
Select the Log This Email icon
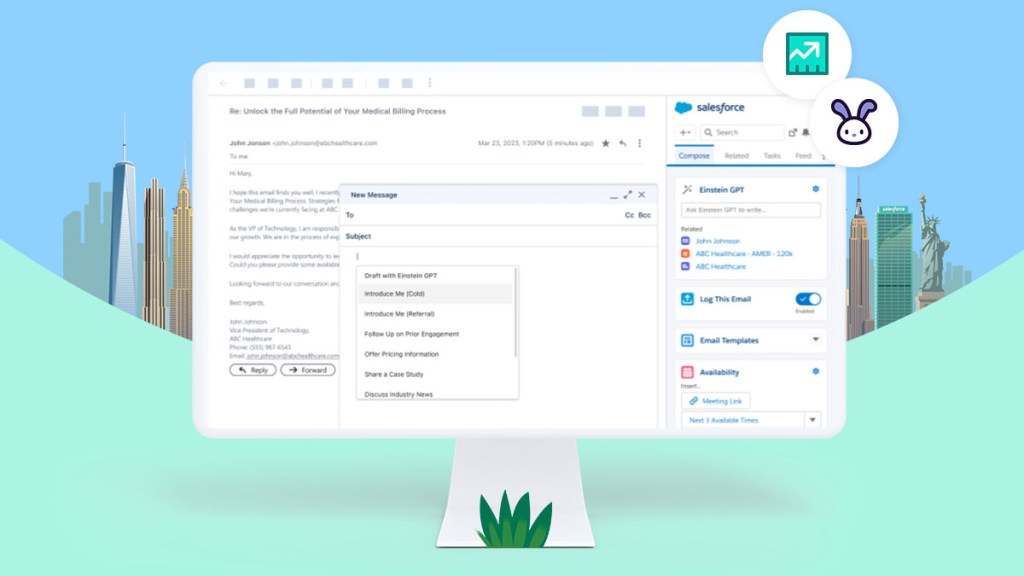pyautogui.click(x=686, y=298)
